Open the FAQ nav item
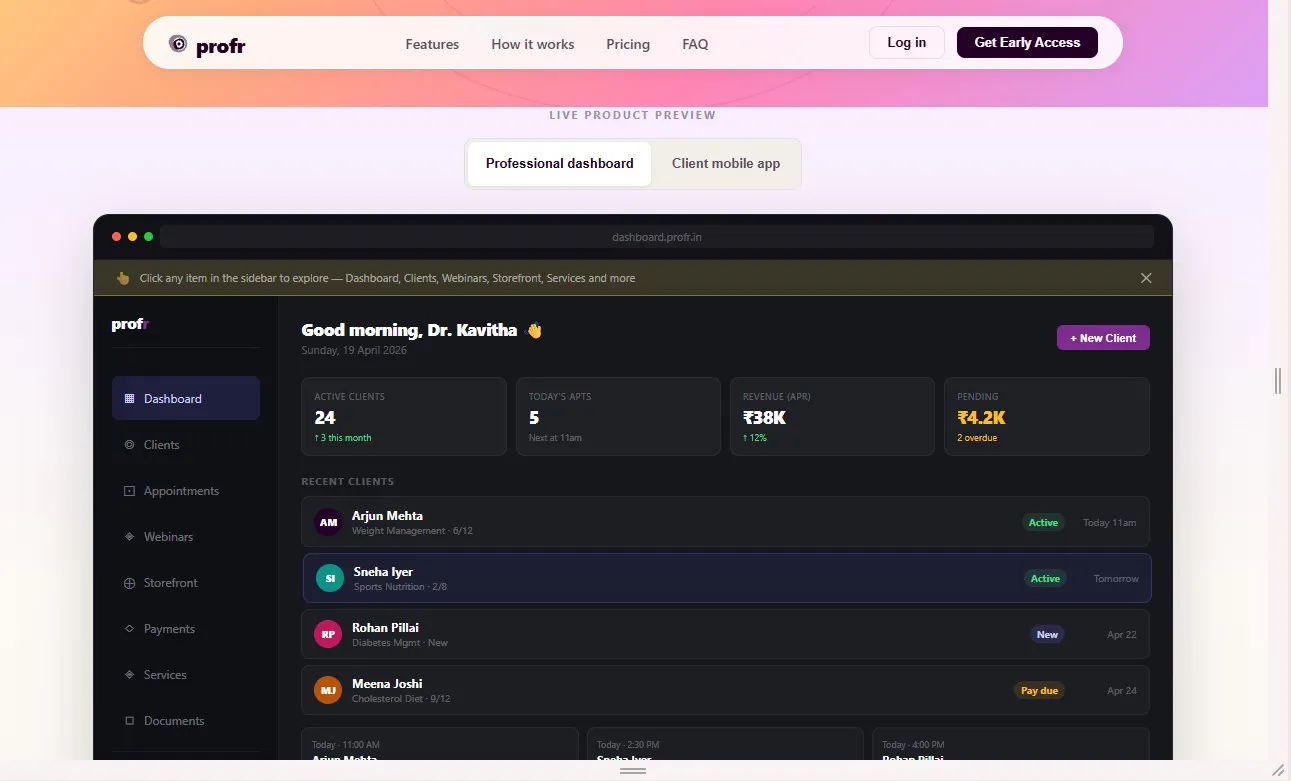1291x781 pixels. [695, 44]
